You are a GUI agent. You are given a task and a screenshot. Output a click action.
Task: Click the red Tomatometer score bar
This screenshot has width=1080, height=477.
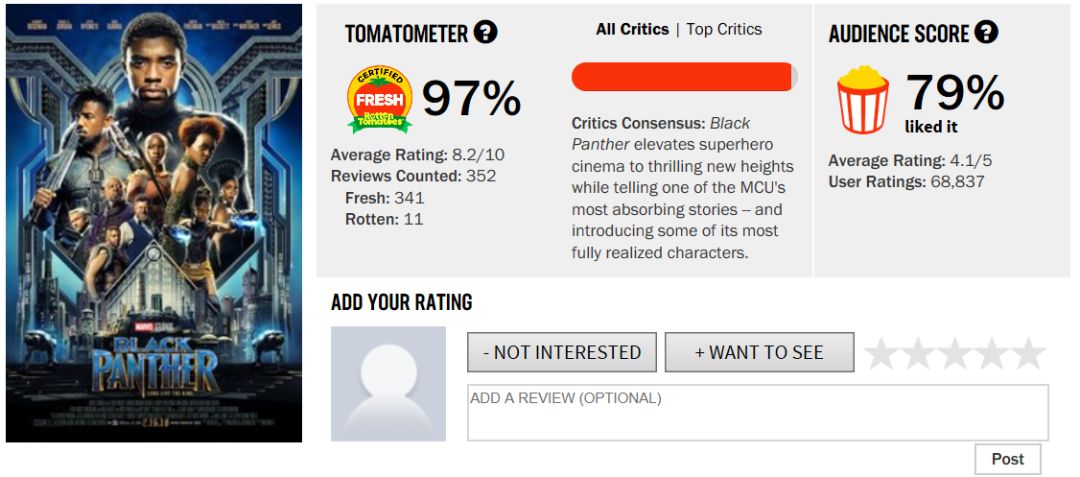tap(684, 77)
